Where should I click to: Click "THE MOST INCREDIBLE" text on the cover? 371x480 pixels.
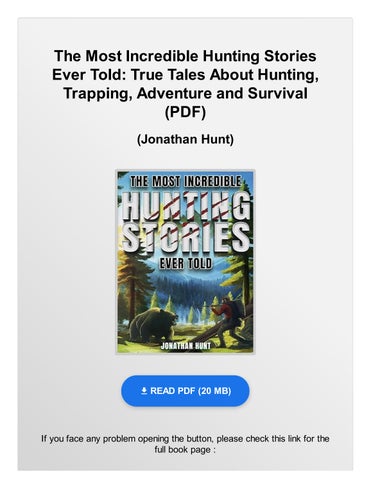click(185, 182)
